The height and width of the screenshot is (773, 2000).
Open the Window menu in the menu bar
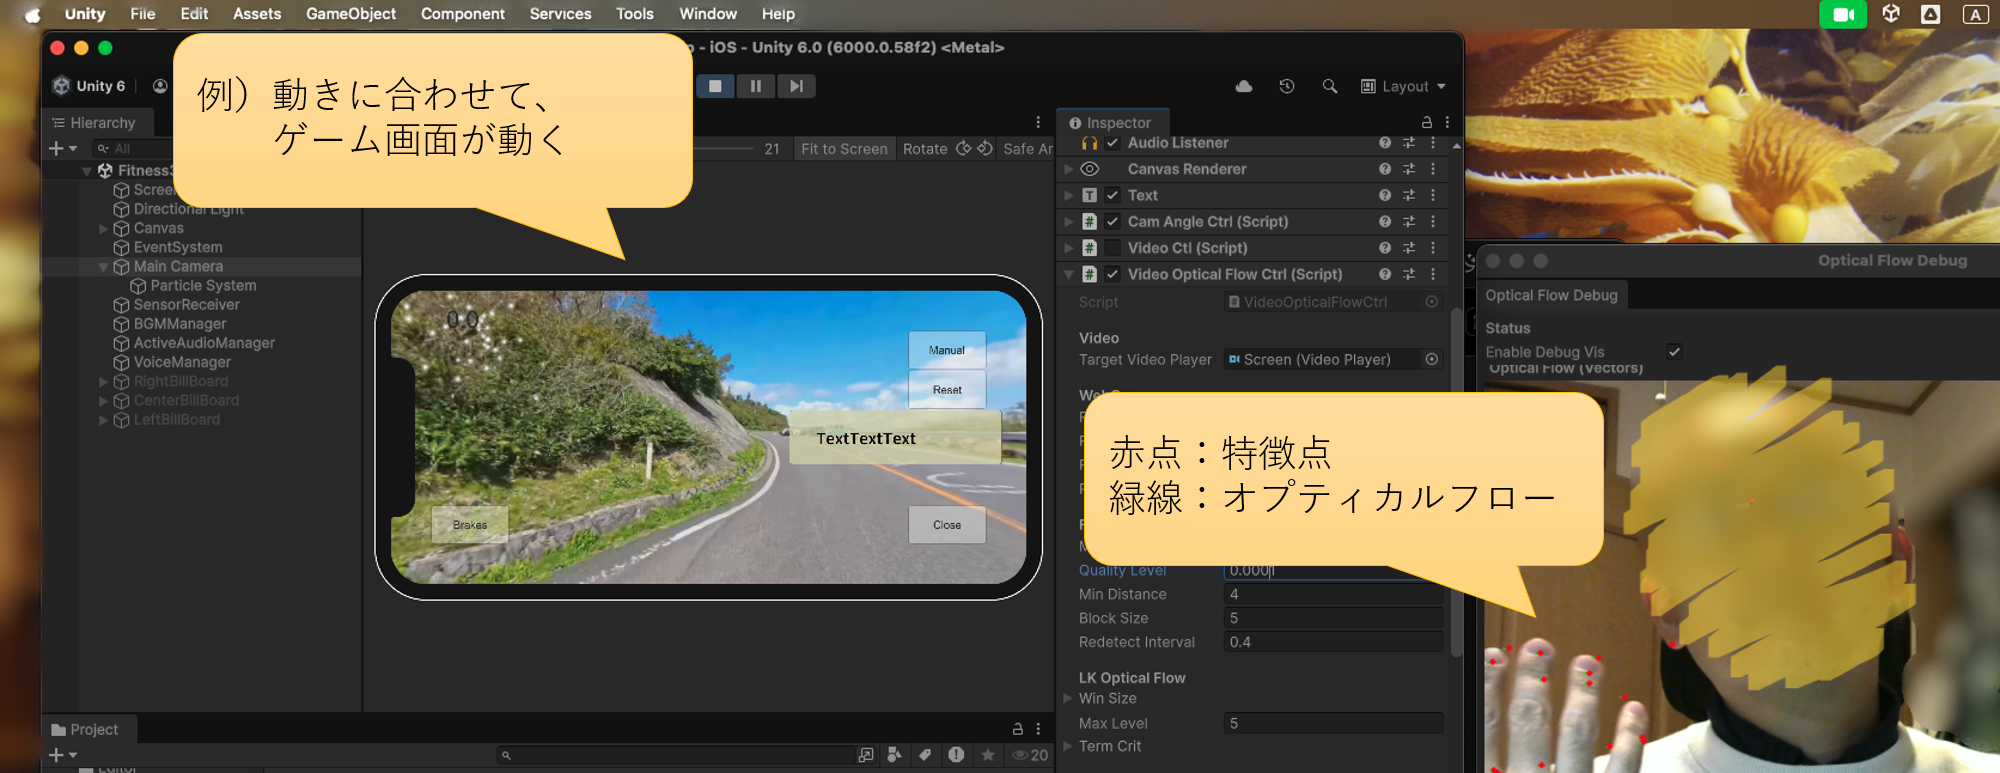(x=708, y=14)
